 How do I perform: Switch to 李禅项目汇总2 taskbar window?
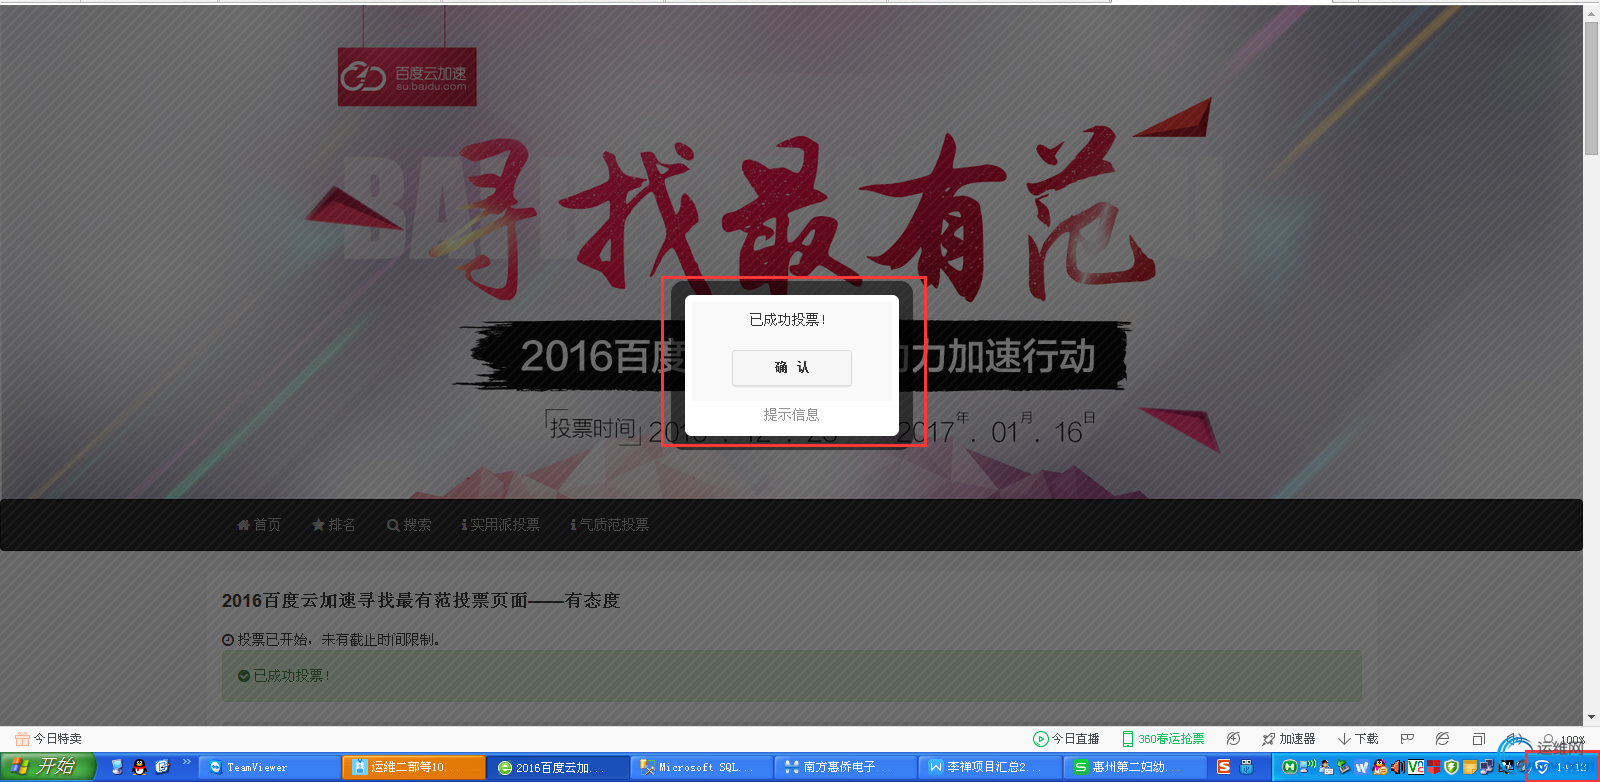(991, 767)
